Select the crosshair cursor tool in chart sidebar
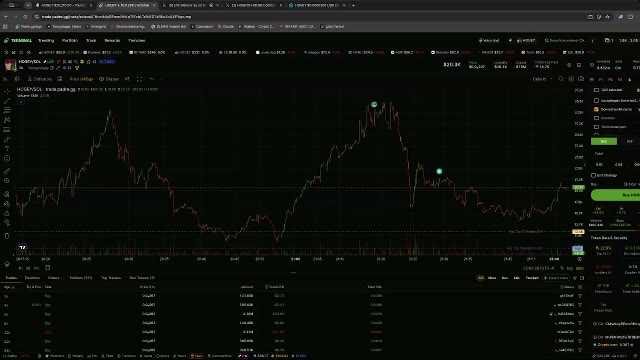 pos(7,91)
